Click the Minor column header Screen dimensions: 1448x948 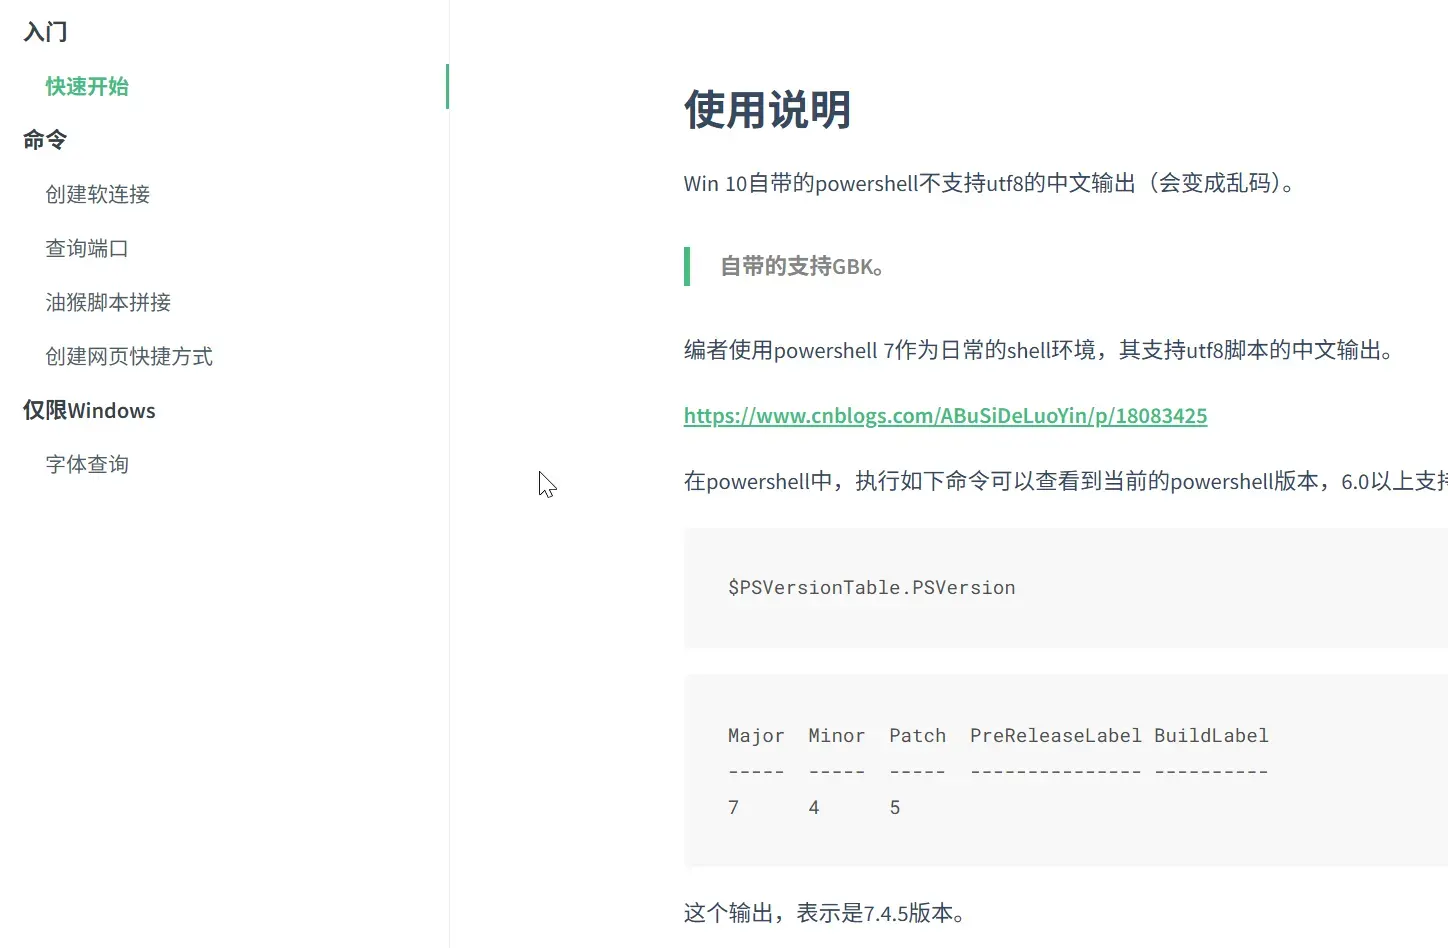837,736
